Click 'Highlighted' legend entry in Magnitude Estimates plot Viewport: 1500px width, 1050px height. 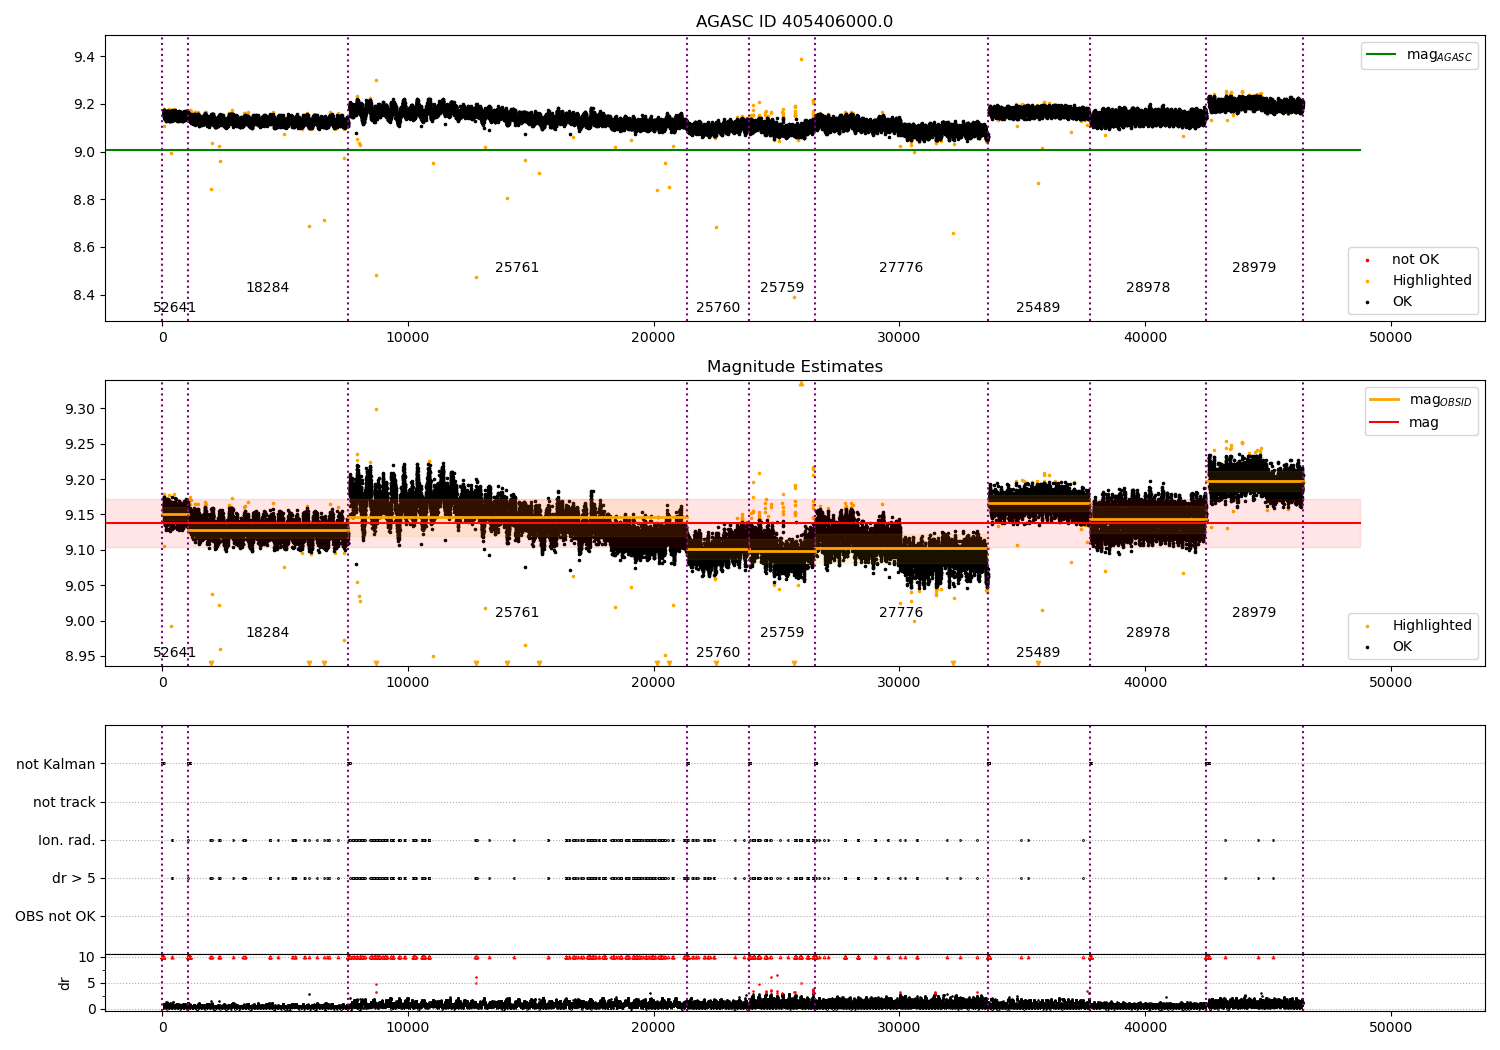point(1417,626)
